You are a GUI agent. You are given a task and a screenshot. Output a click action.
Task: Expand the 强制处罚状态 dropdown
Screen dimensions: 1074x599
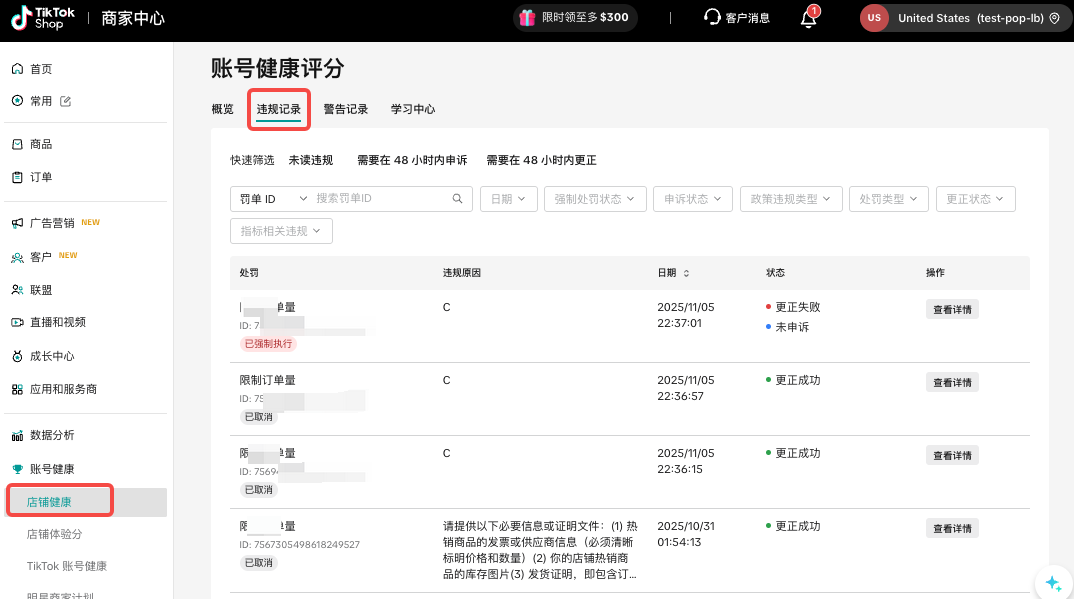coord(595,199)
